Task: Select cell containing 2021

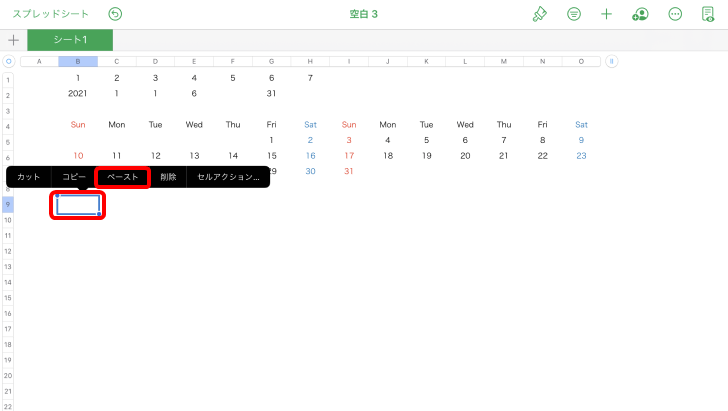Action: point(78,93)
